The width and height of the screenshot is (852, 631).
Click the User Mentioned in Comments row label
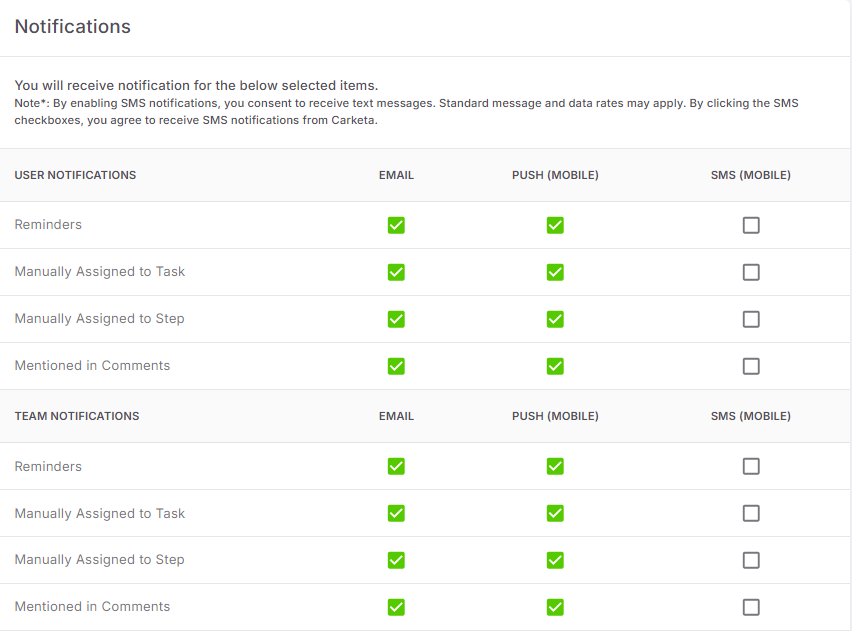tap(92, 366)
